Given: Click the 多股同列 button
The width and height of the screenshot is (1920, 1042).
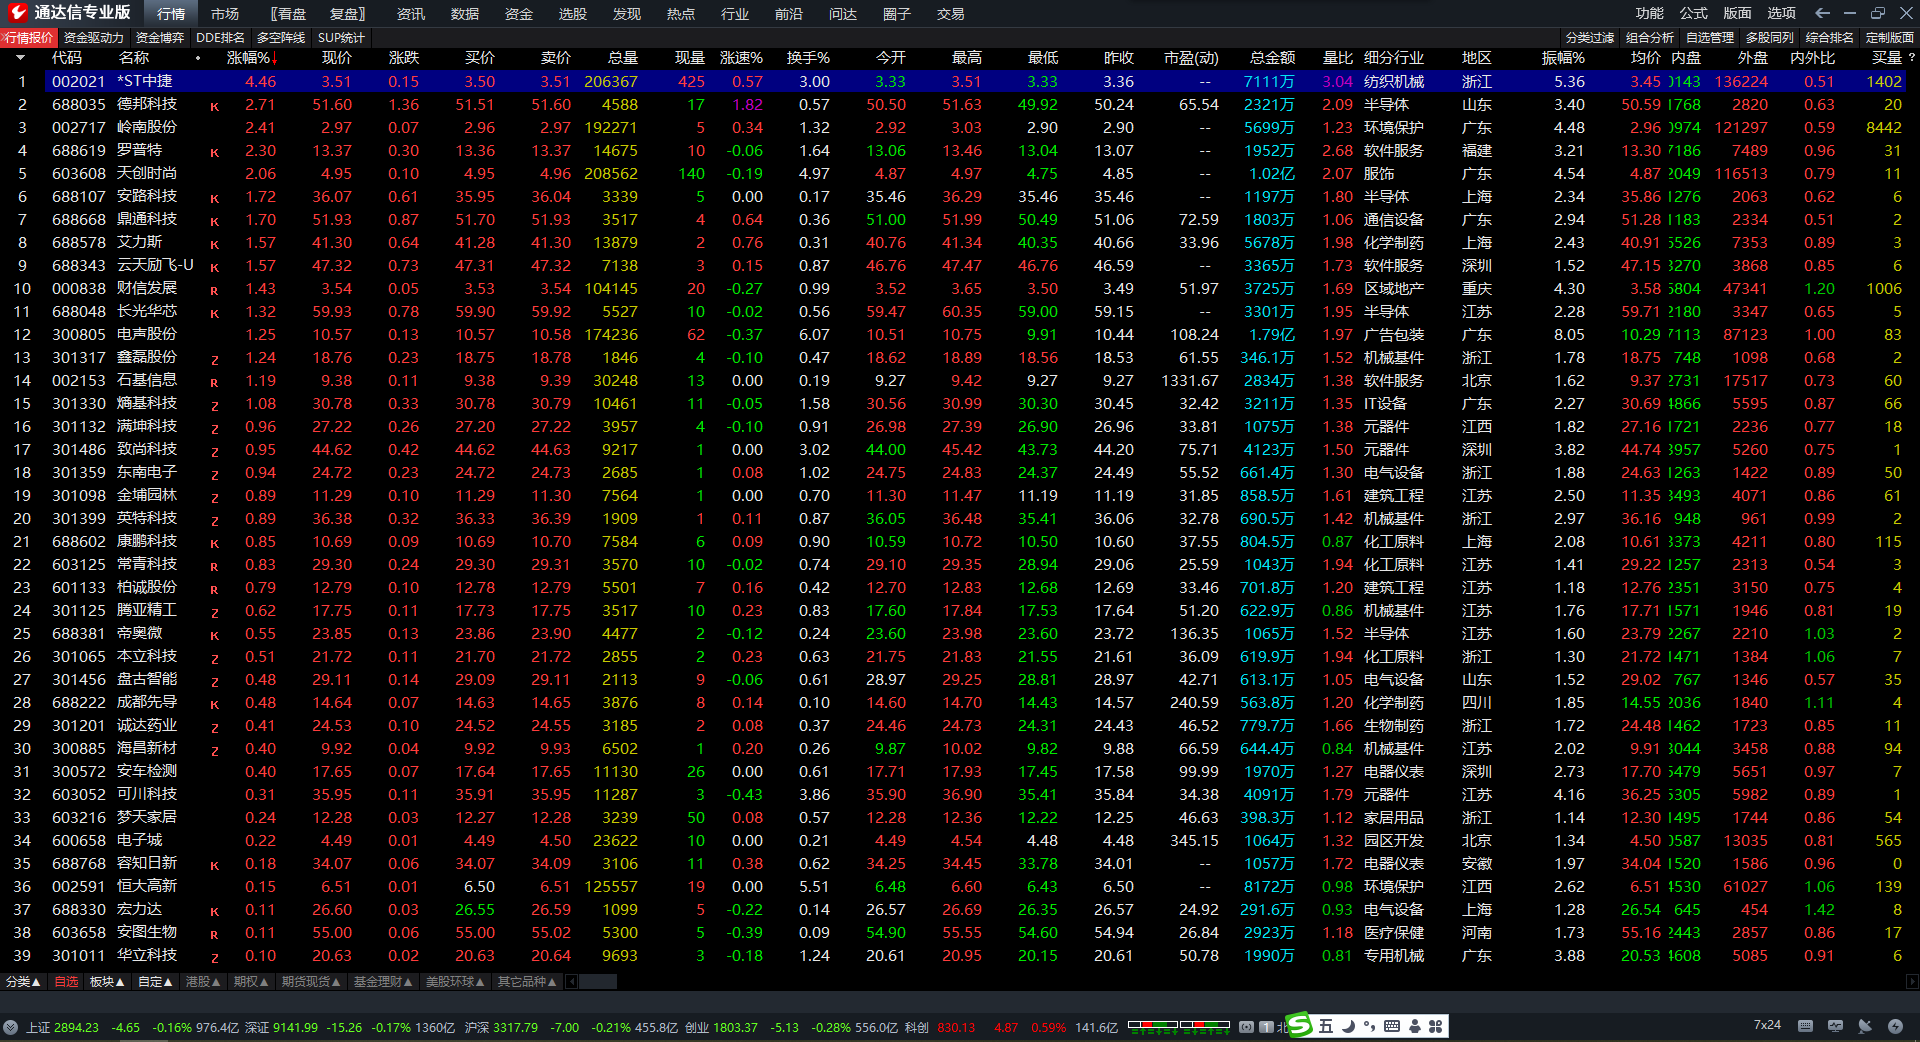Looking at the screenshot, I should [x=1770, y=38].
